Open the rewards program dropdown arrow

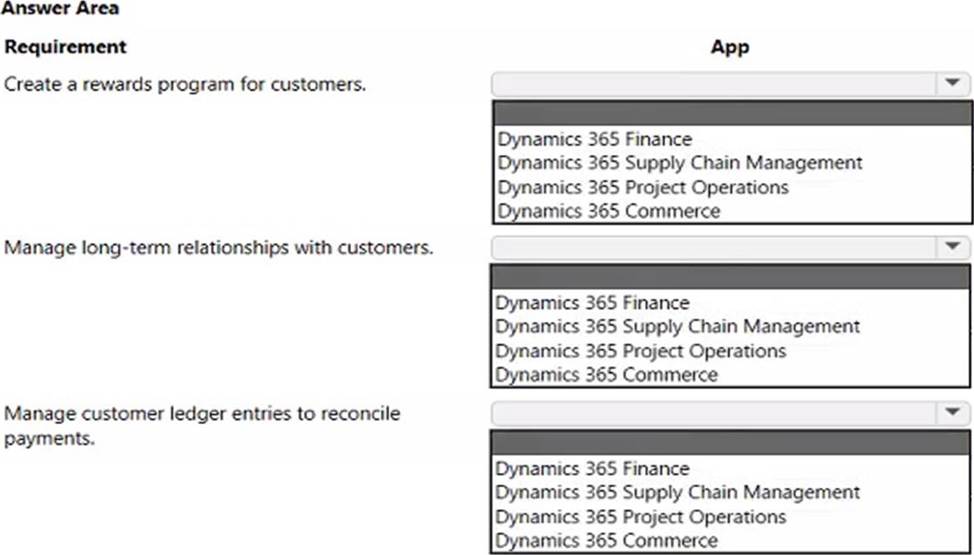click(953, 84)
